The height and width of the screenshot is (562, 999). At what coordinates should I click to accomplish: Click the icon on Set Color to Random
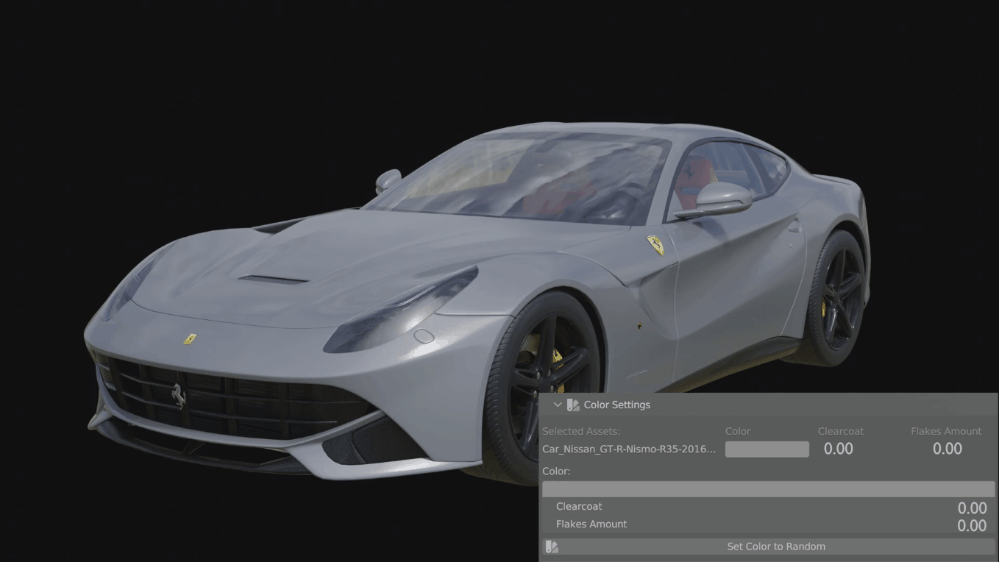click(x=552, y=547)
